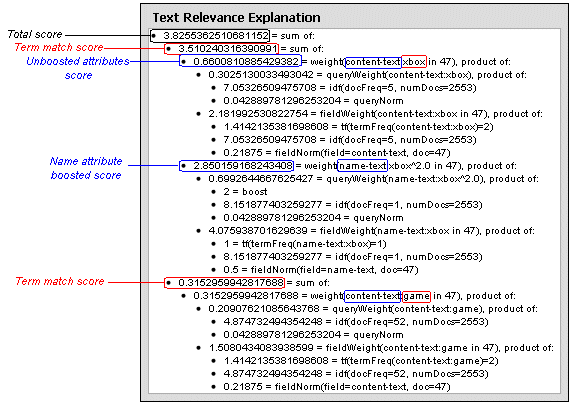Select the boxed 'name-text' field label
The width and height of the screenshot is (571, 402).
pyautogui.click(x=362, y=166)
